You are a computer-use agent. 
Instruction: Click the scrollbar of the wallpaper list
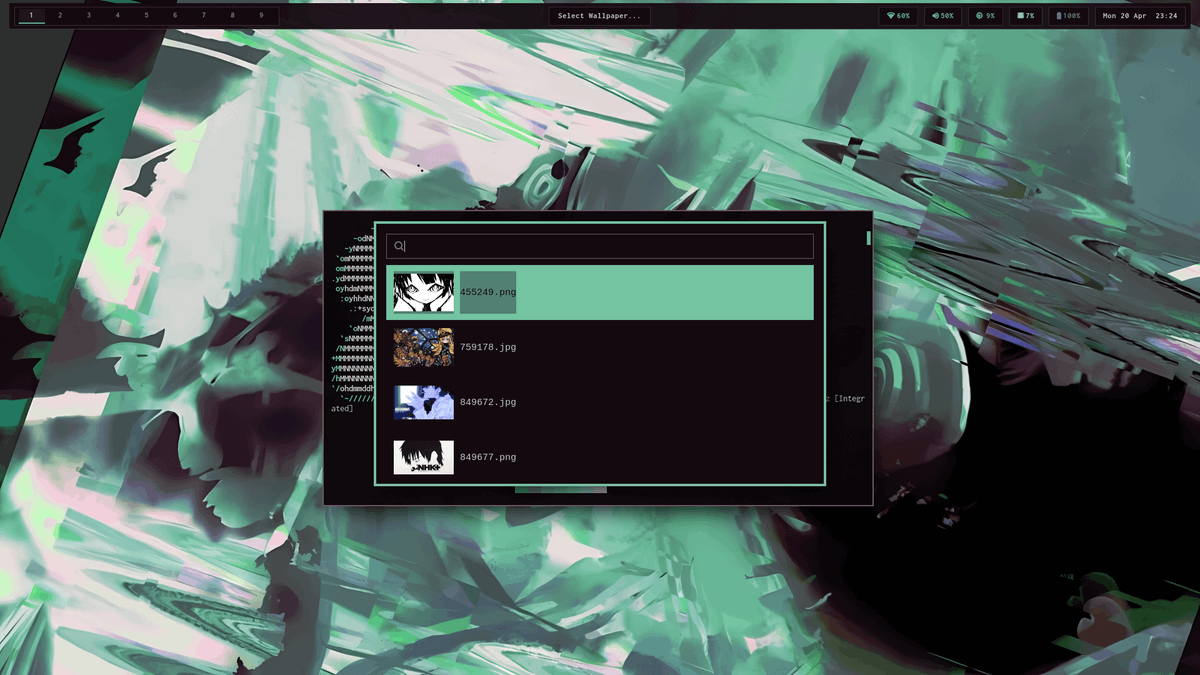point(868,238)
